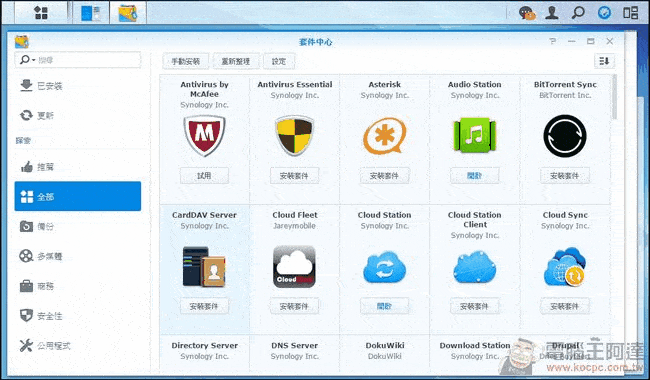Install the Antivirus Essential package

[294, 176]
